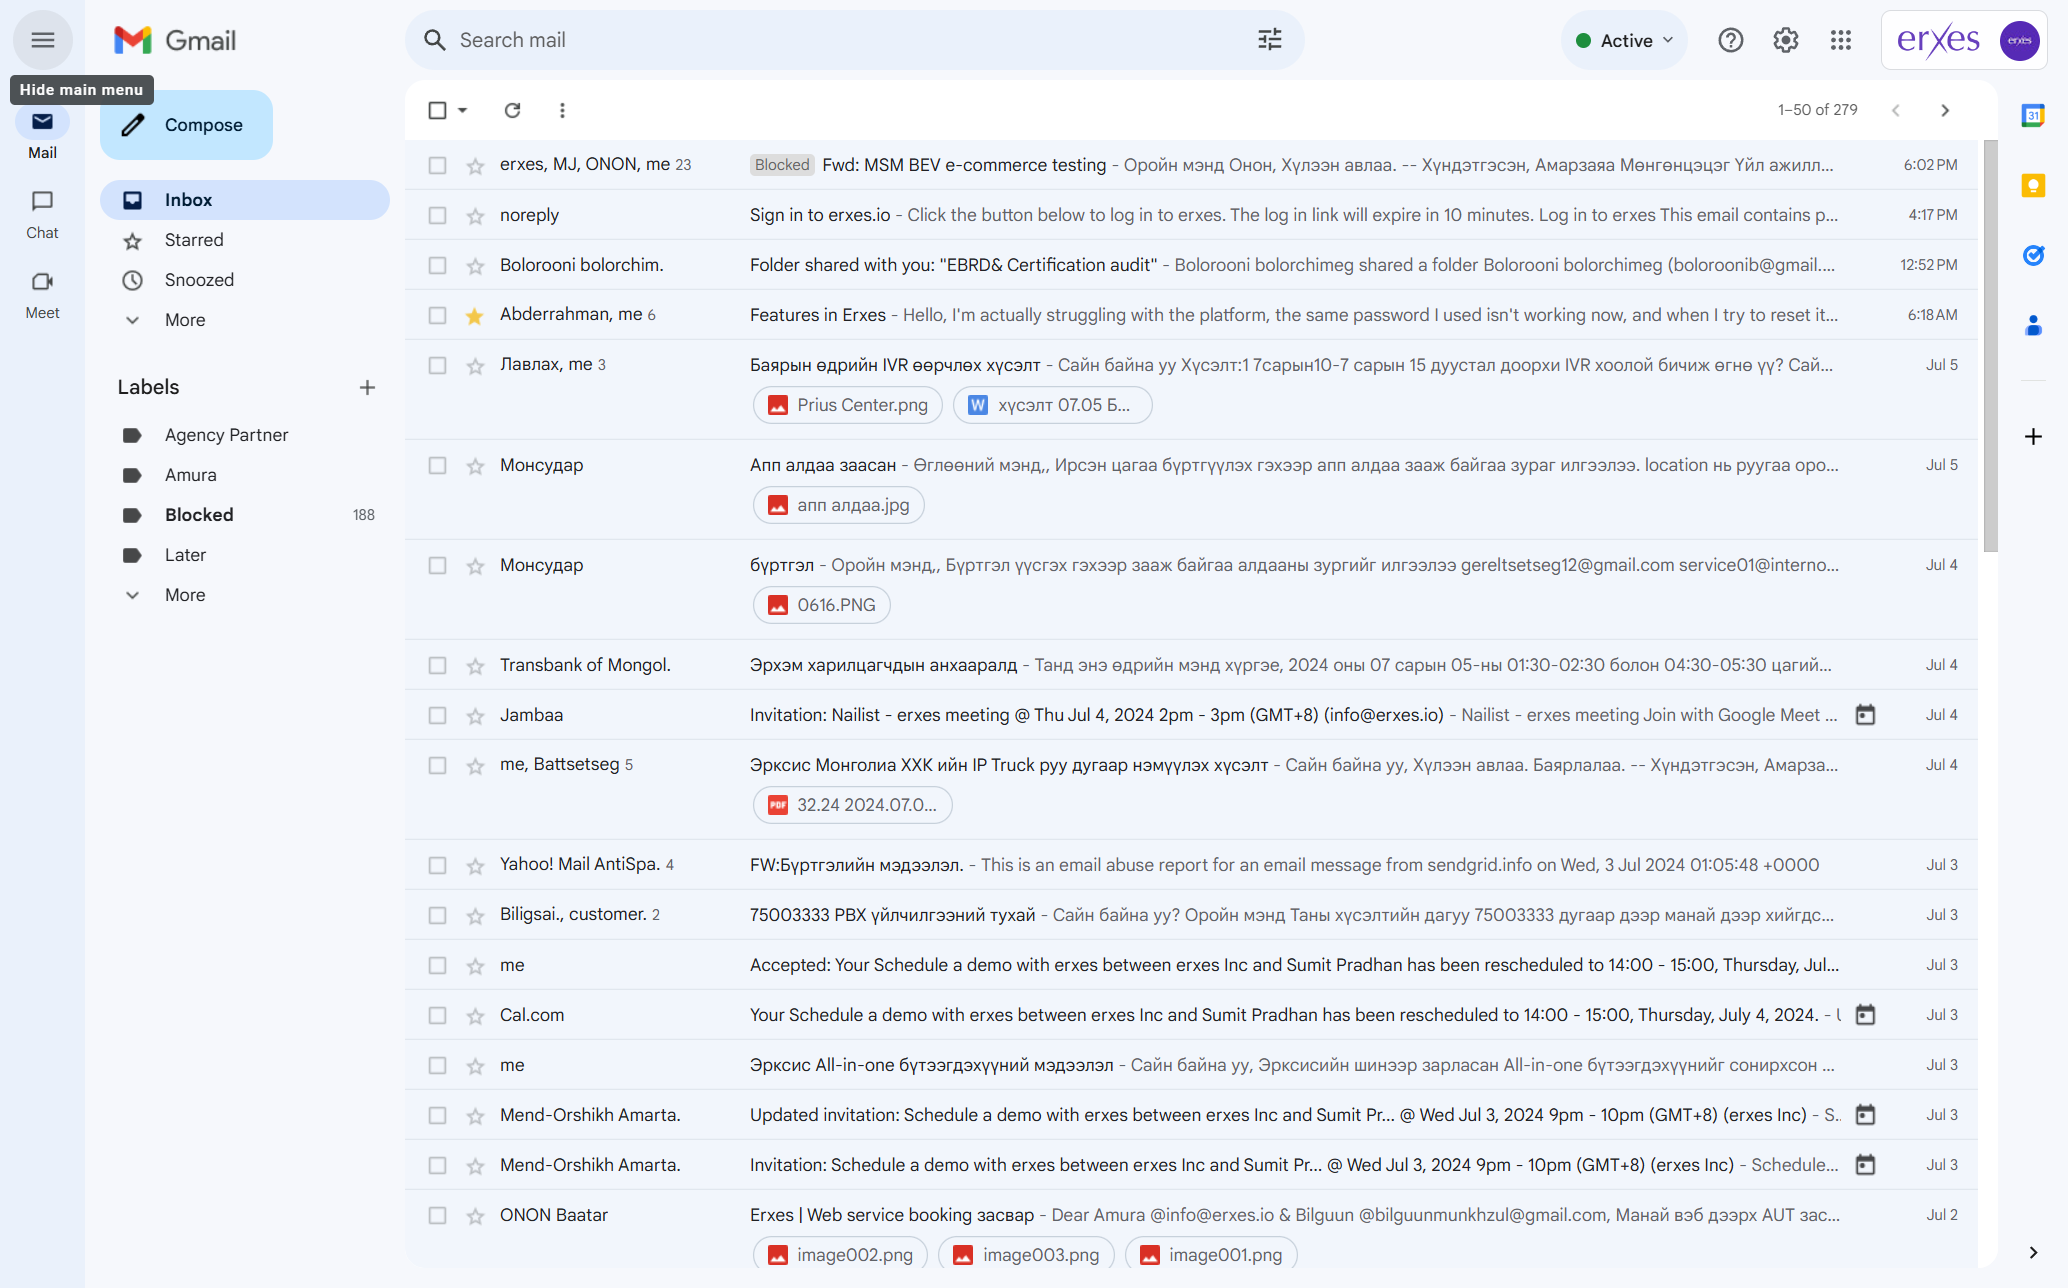Select the Jambaa invitation email checkbox
This screenshot has width=2068, height=1288.
point(437,715)
